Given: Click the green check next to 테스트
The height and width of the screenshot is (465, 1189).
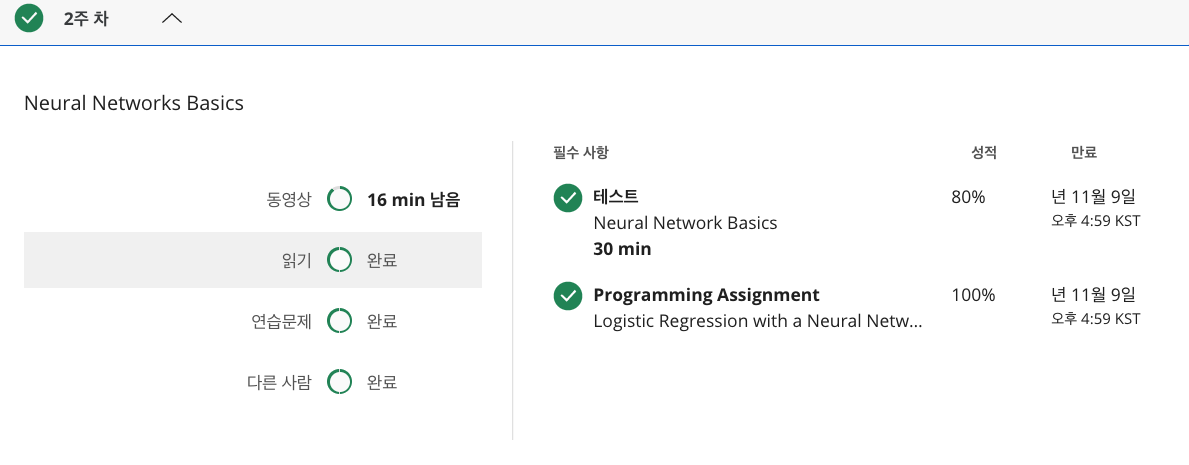Looking at the screenshot, I should point(568,198).
